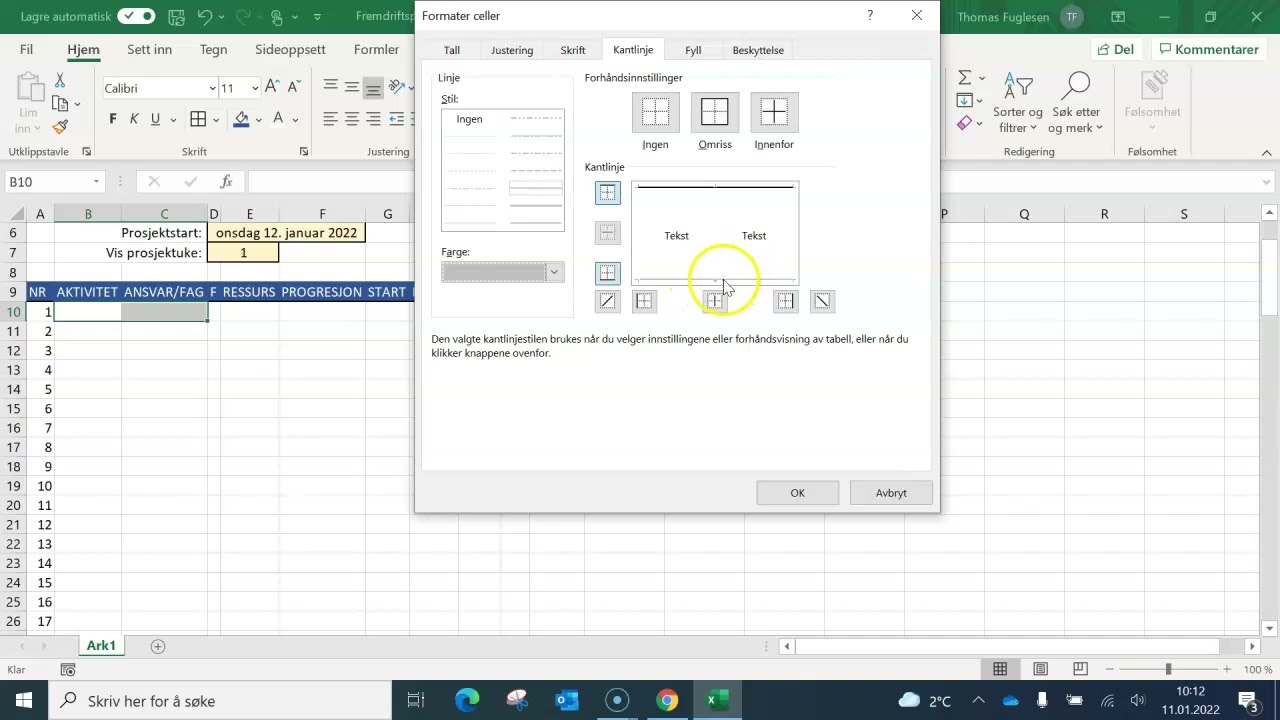
Task: Click the save icon in title bar
Action: point(175,17)
